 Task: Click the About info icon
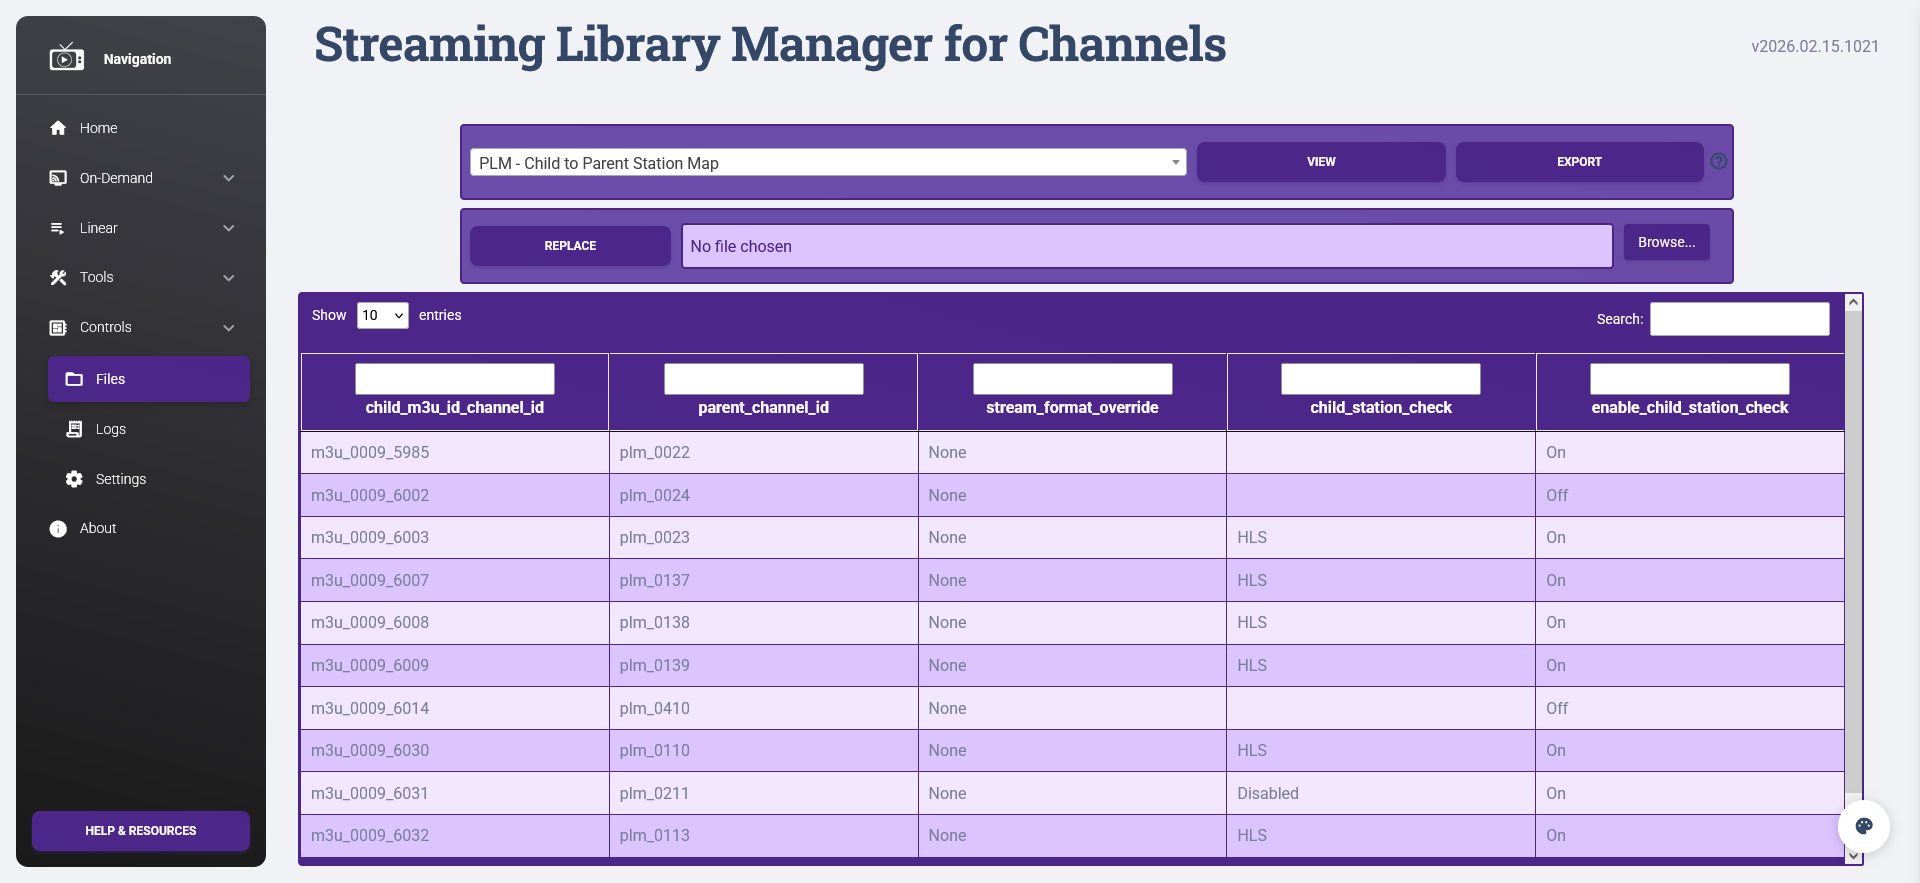tap(58, 529)
